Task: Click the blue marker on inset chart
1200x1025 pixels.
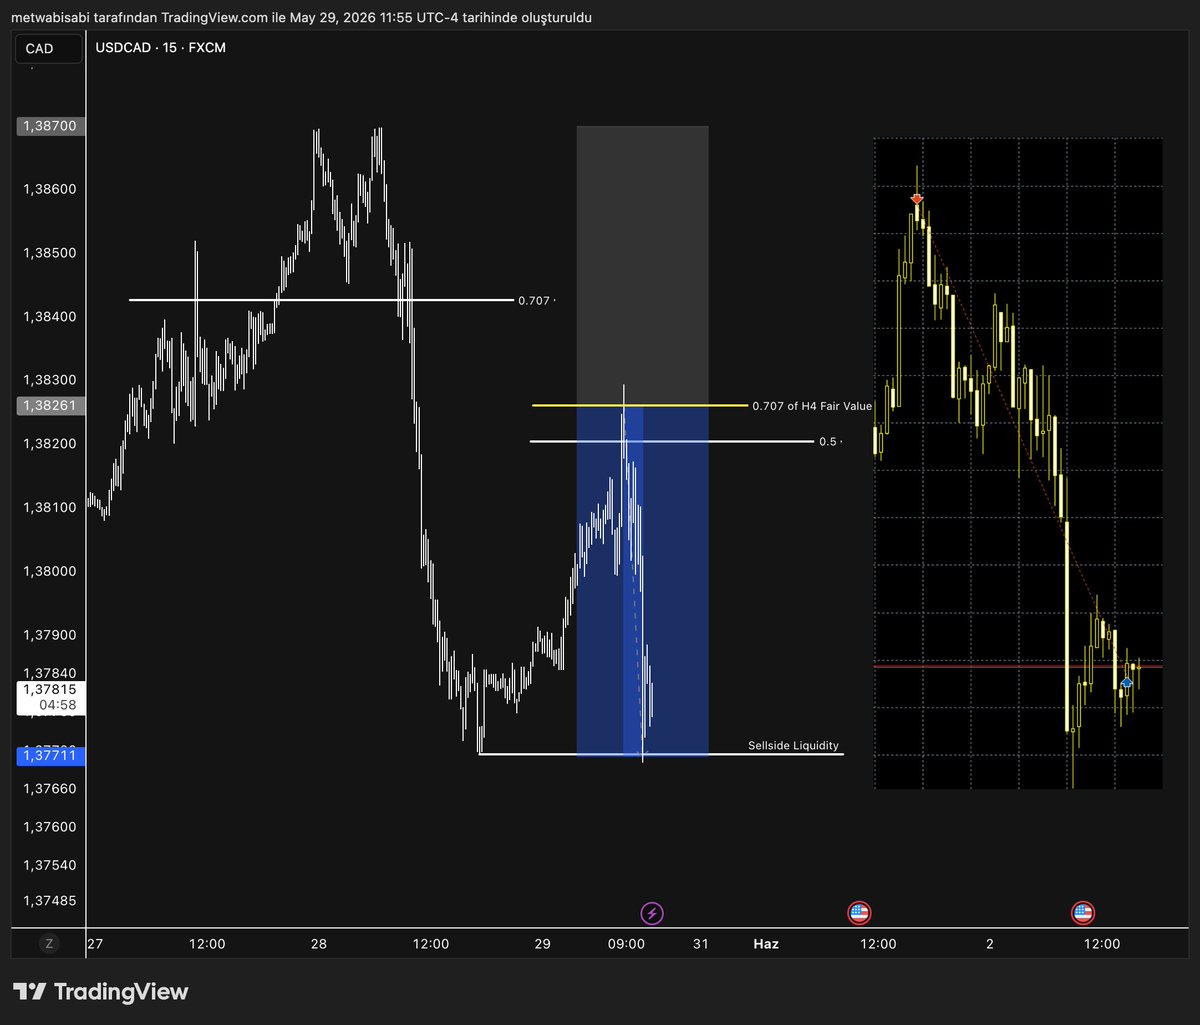Action: (1127, 683)
